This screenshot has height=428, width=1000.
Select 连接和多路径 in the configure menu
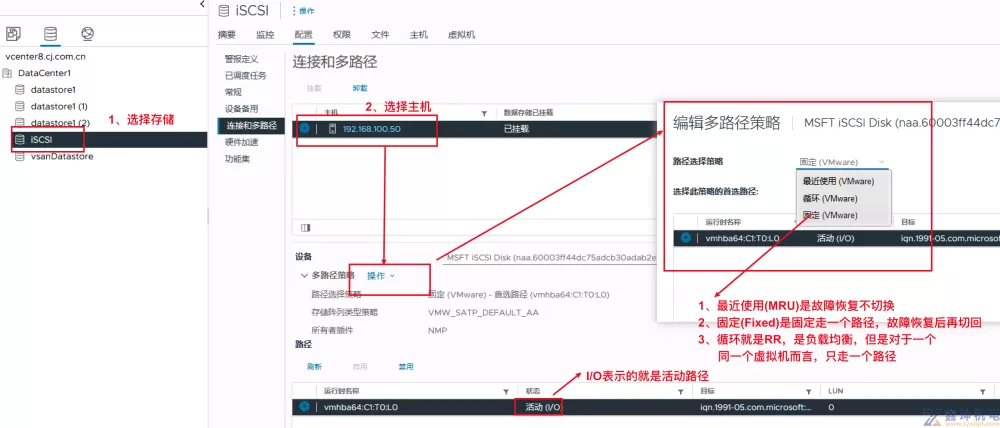[251, 126]
